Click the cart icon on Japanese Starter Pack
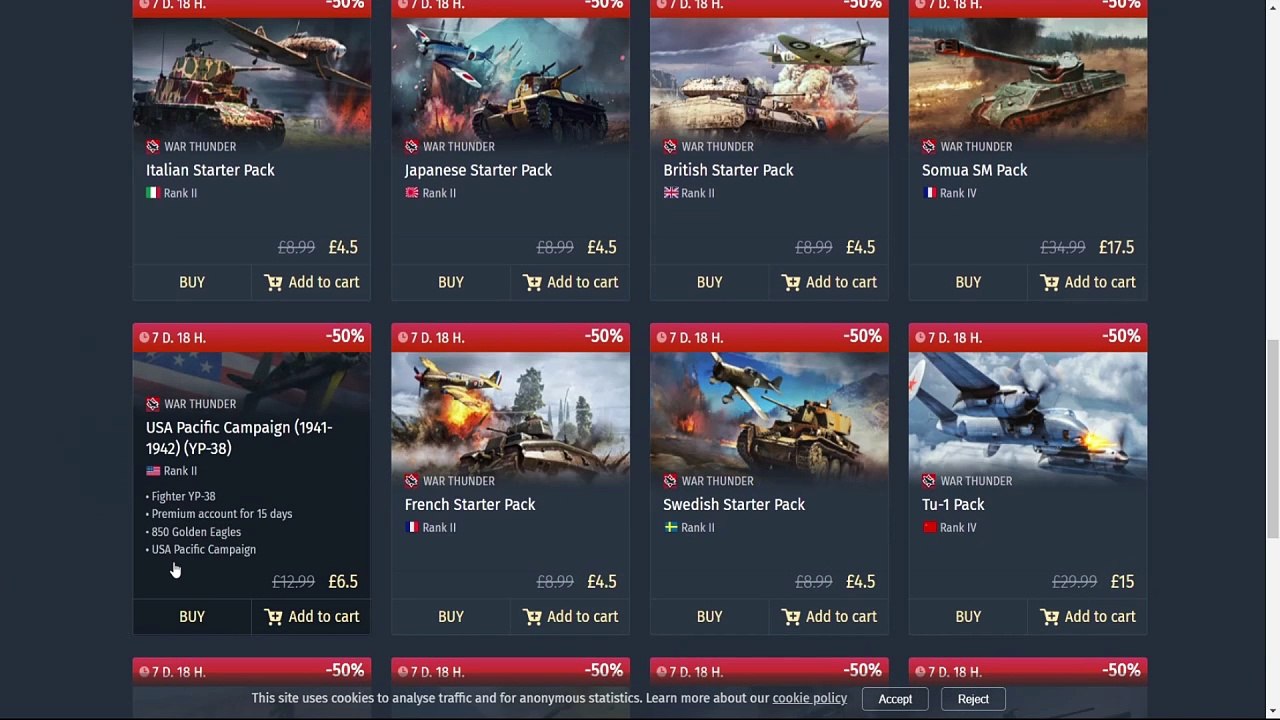 [532, 283]
